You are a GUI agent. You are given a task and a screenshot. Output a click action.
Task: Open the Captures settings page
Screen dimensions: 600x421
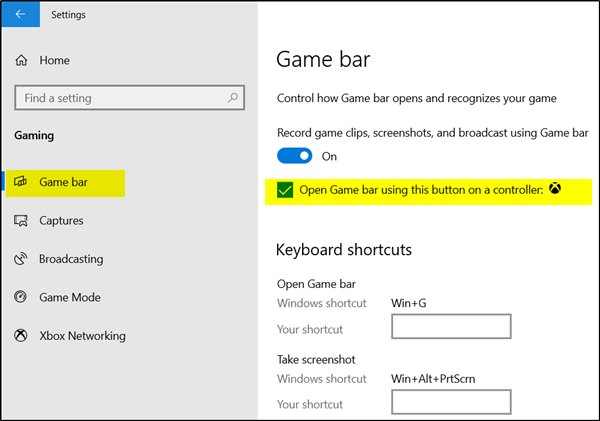[61, 221]
